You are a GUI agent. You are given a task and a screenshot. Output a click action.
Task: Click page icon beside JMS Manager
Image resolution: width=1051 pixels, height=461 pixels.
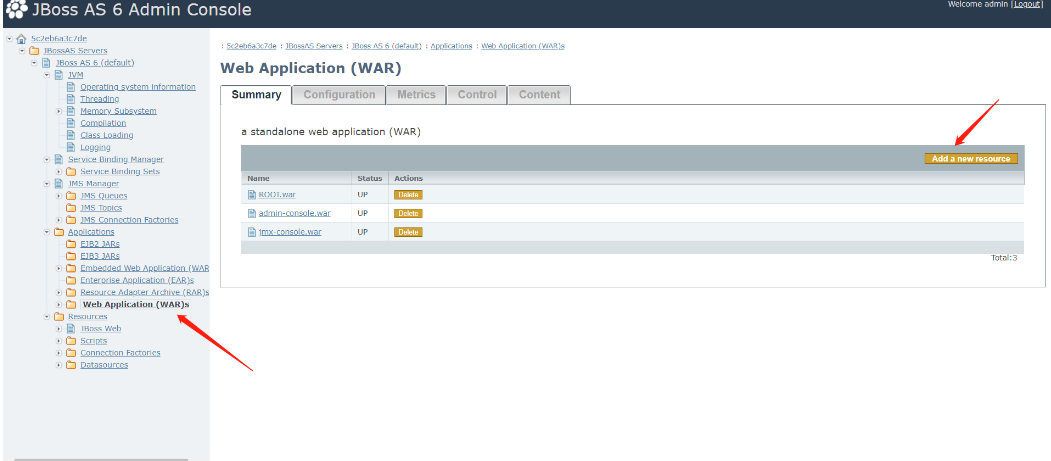(58, 184)
